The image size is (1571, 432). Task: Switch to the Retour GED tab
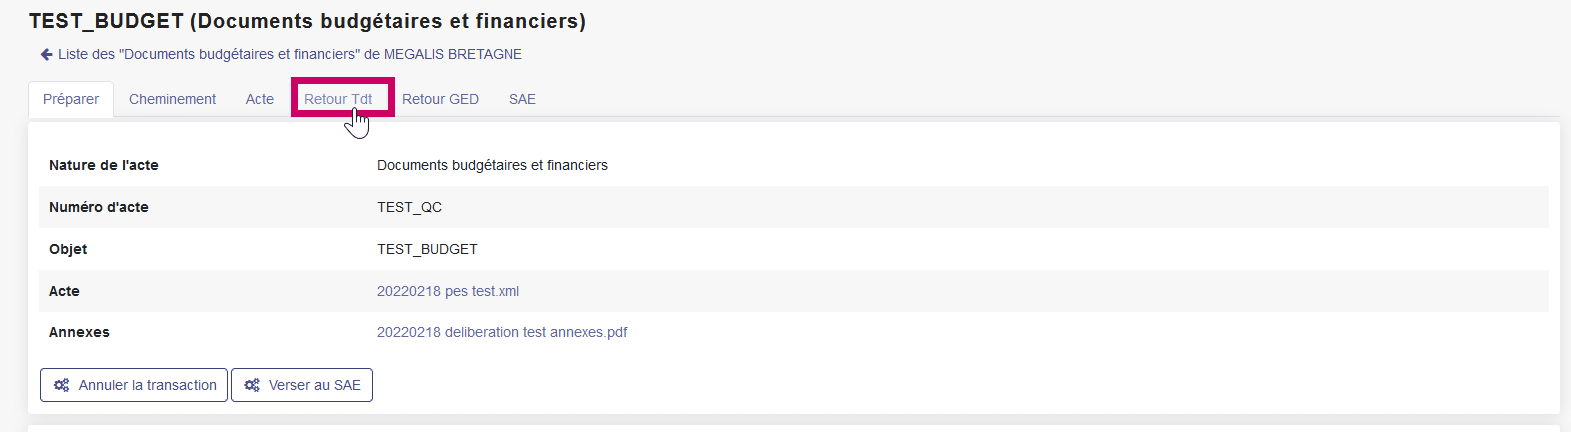440,99
